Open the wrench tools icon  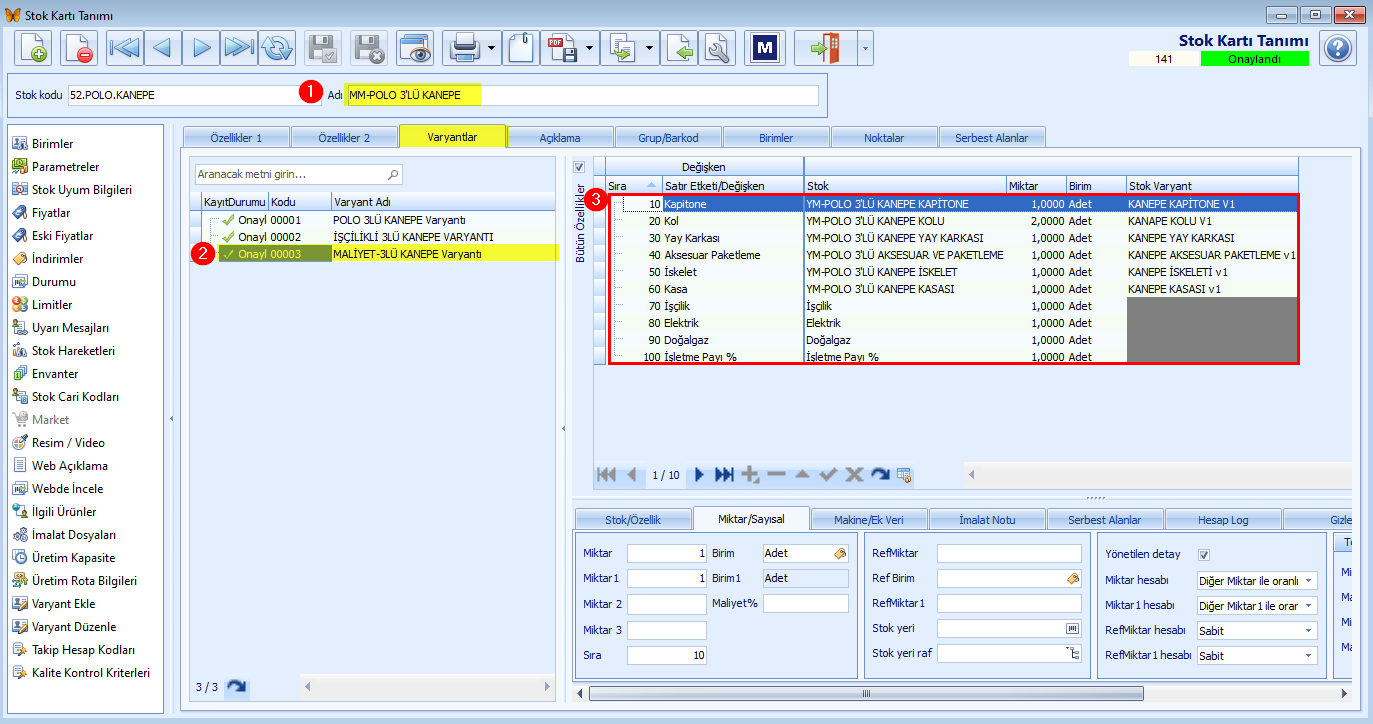717,47
